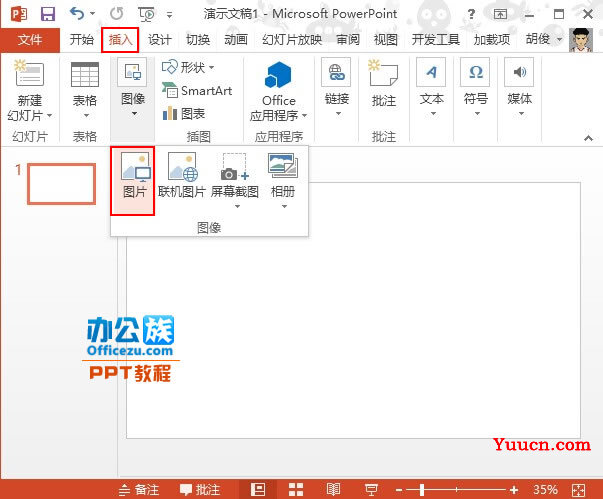Expand the 文本 group
Image resolution: width=603 pixels, height=499 pixels.
point(431,88)
